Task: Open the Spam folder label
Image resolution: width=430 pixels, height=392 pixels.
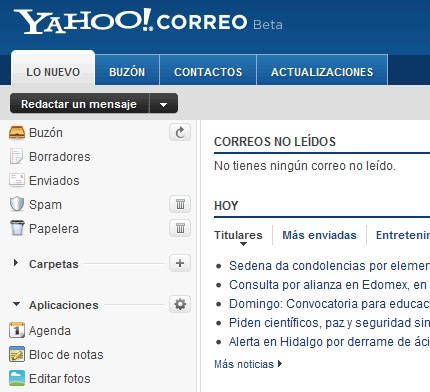Action: click(x=45, y=205)
